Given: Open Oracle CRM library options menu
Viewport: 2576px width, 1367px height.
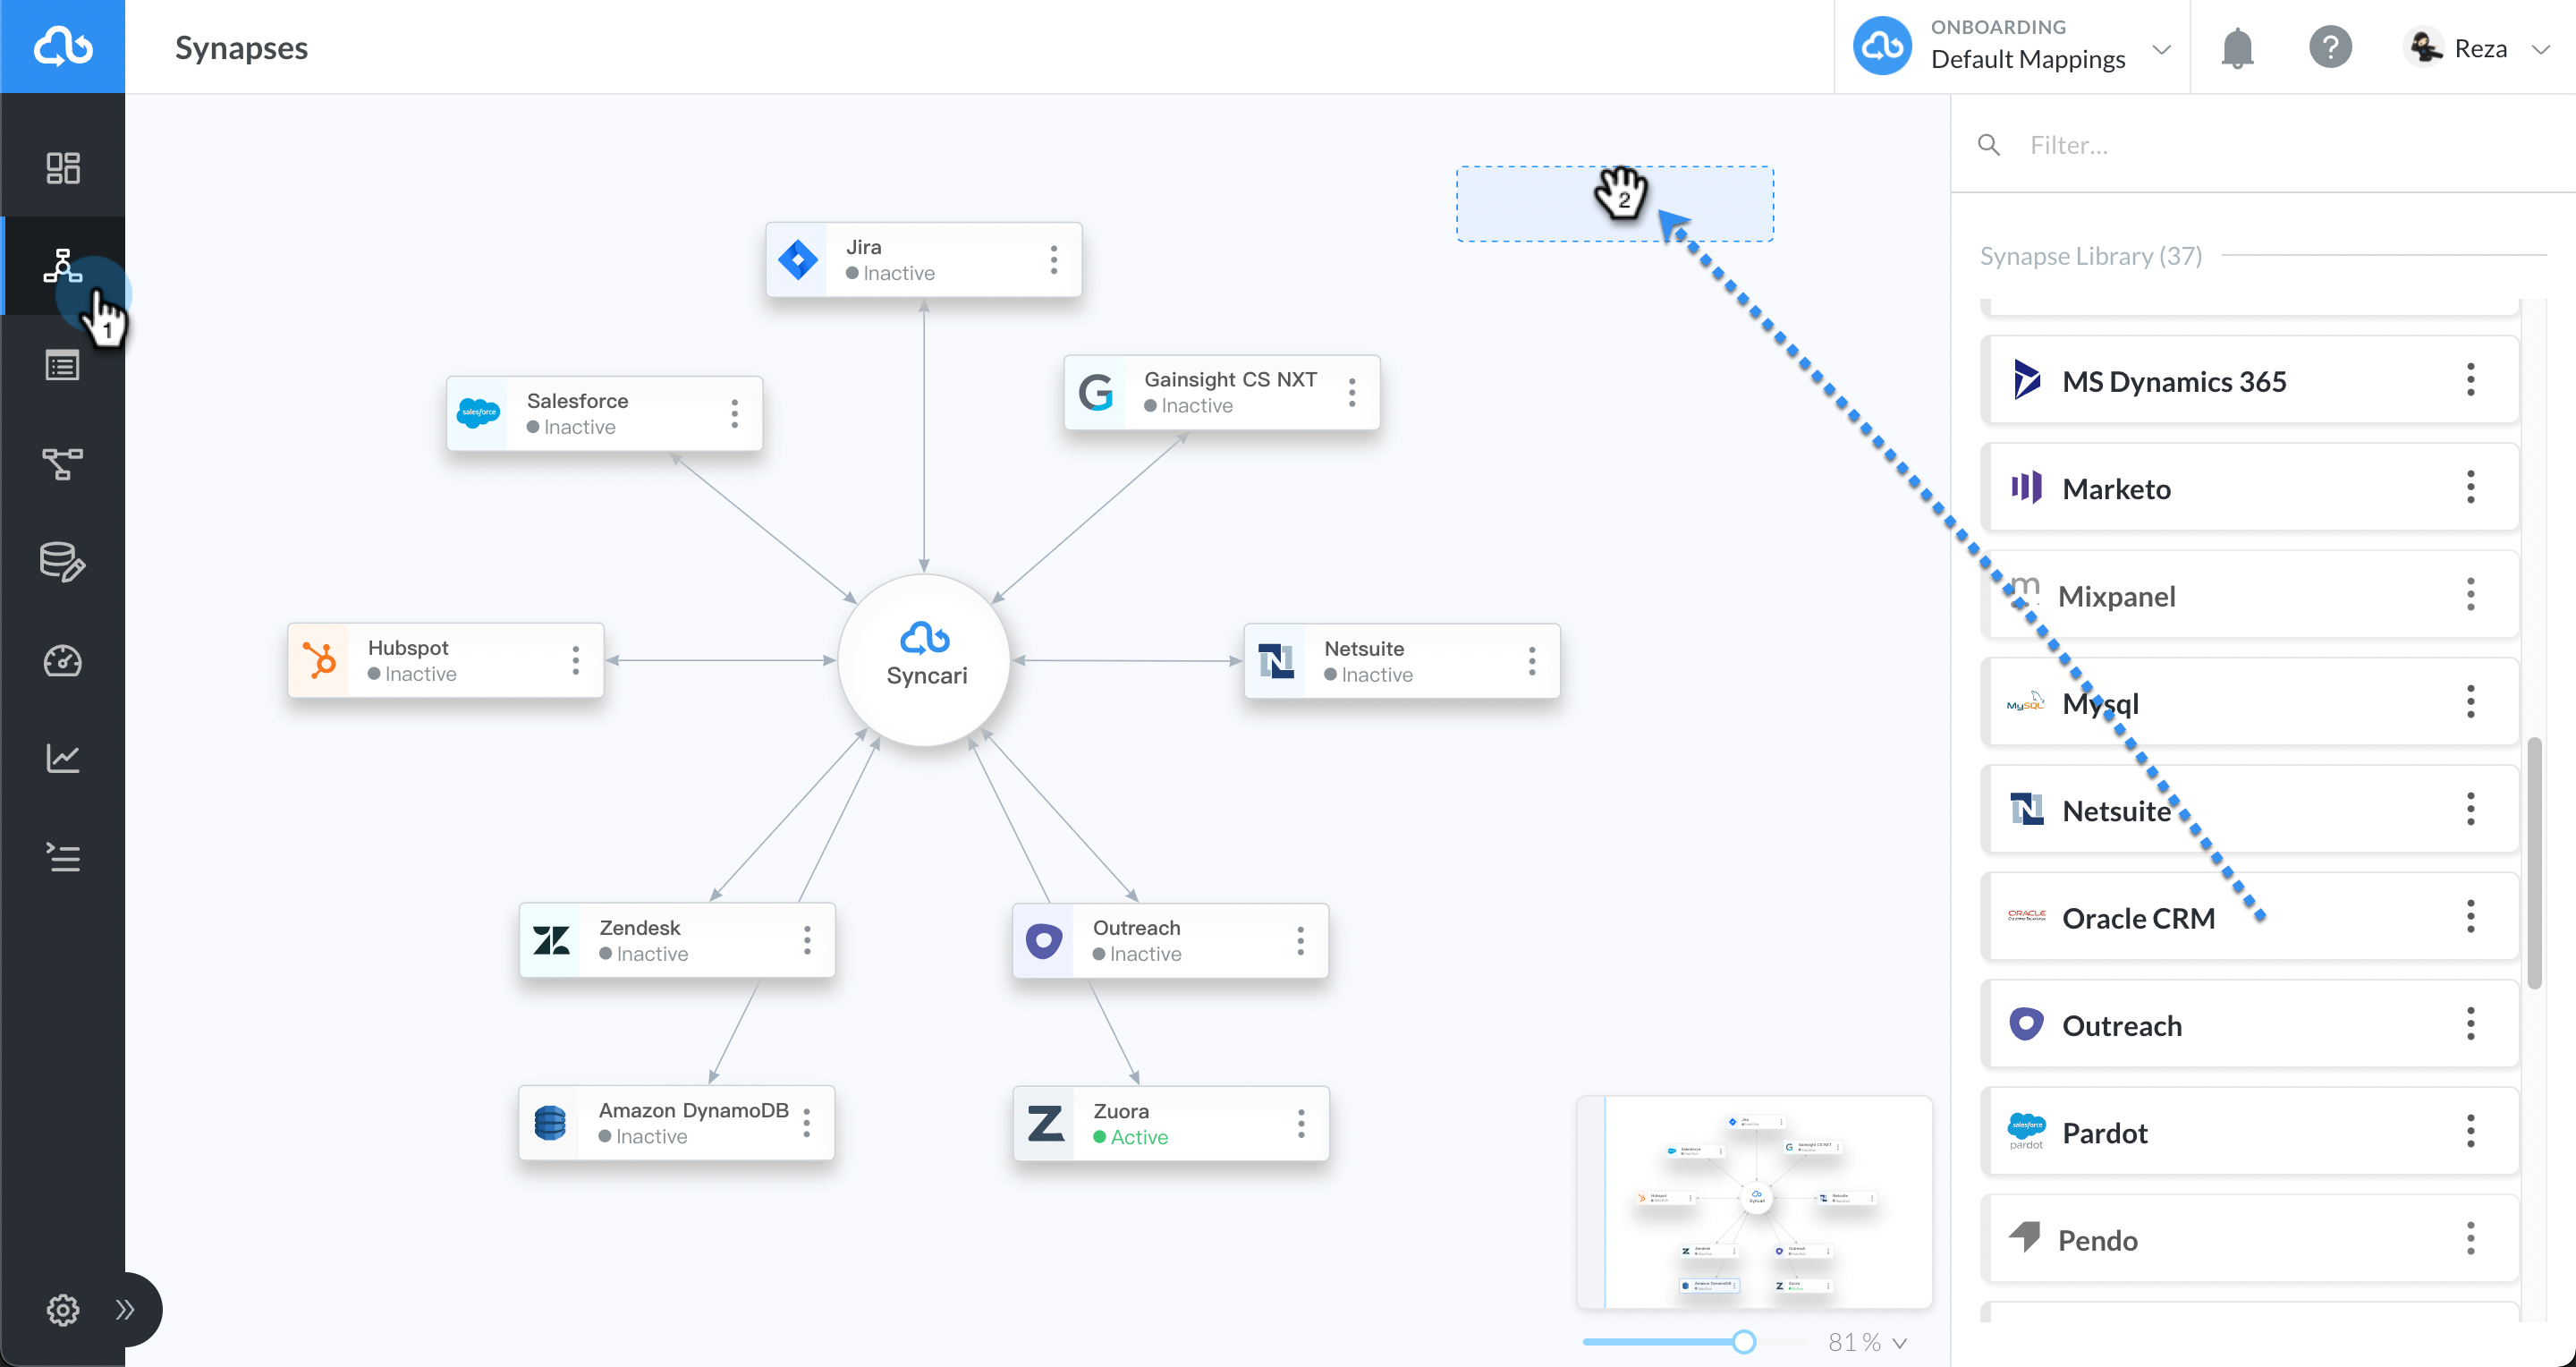Looking at the screenshot, I should point(2470,917).
